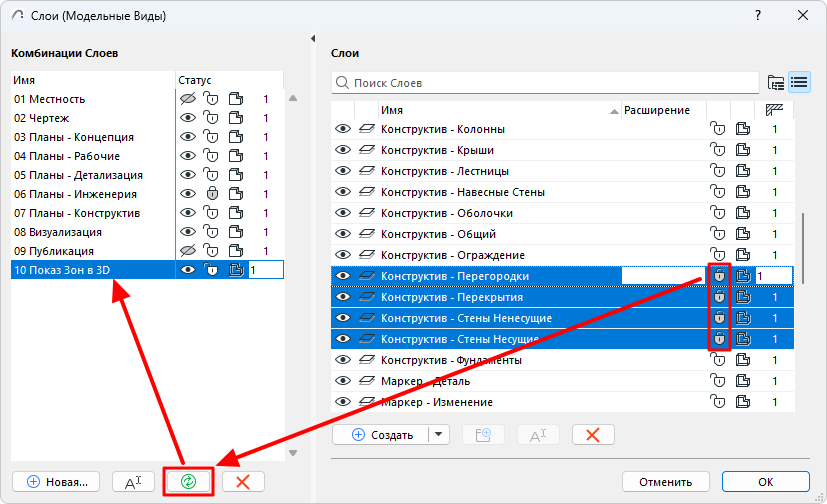Click the Поиск Слоев search field
The height and width of the screenshot is (504, 827).
(x=545, y=83)
